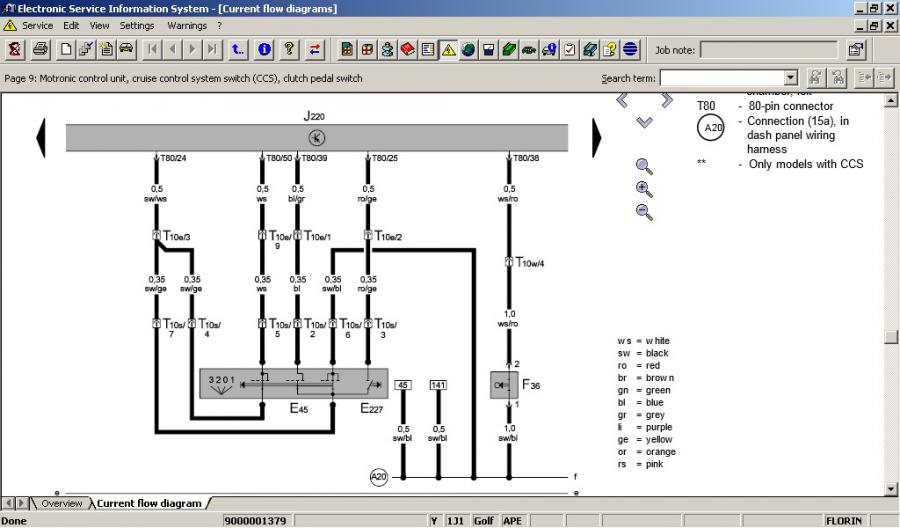900x528 pixels.
Task: Click in the Search term input field
Action: click(x=722, y=78)
